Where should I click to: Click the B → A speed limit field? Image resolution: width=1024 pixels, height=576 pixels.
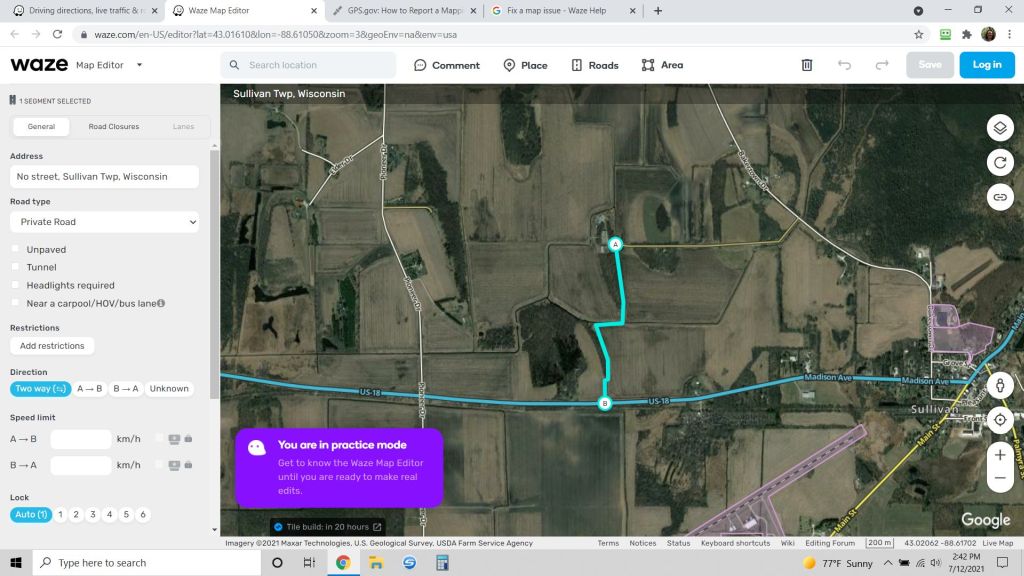[81, 465]
